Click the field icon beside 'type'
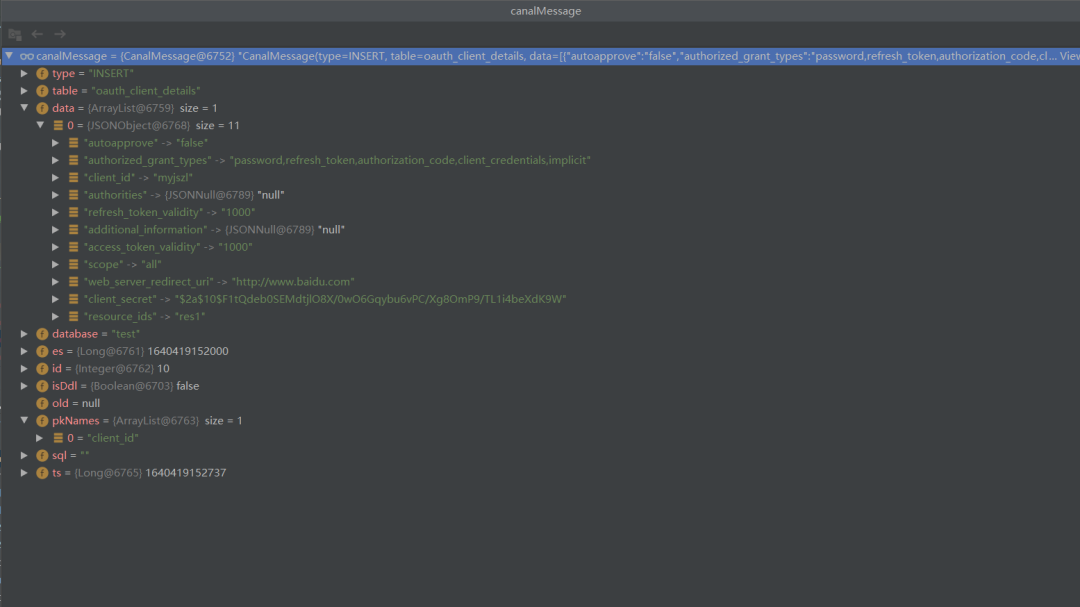 pyautogui.click(x=42, y=73)
